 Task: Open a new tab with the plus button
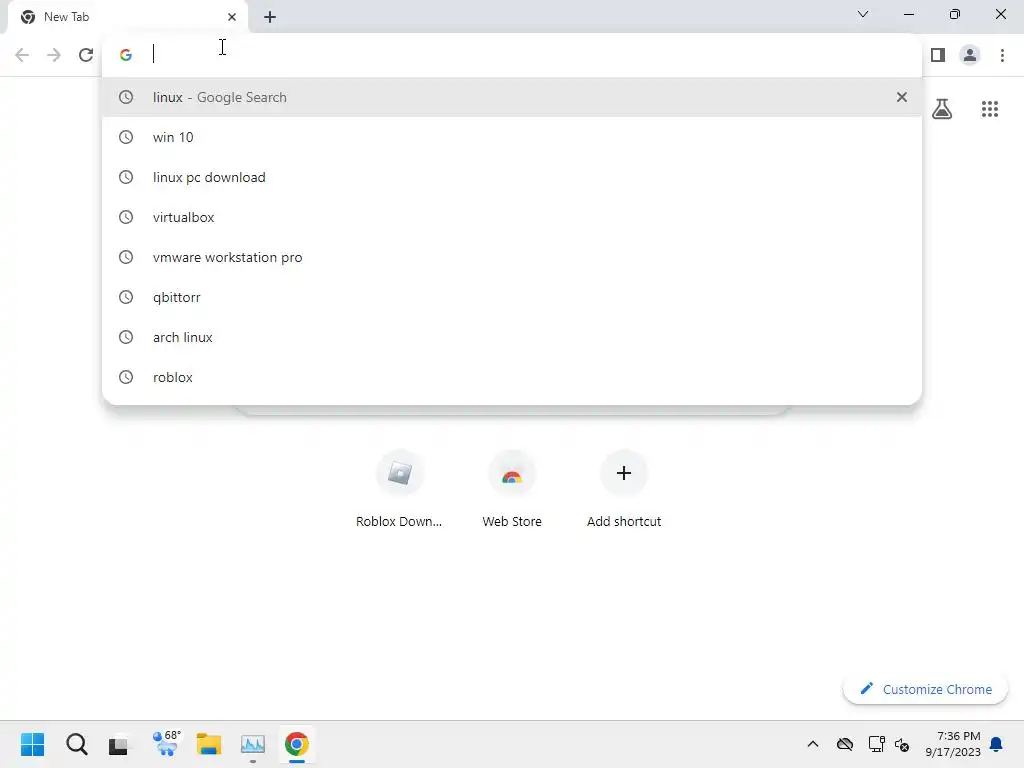pyautogui.click(x=270, y=17)
